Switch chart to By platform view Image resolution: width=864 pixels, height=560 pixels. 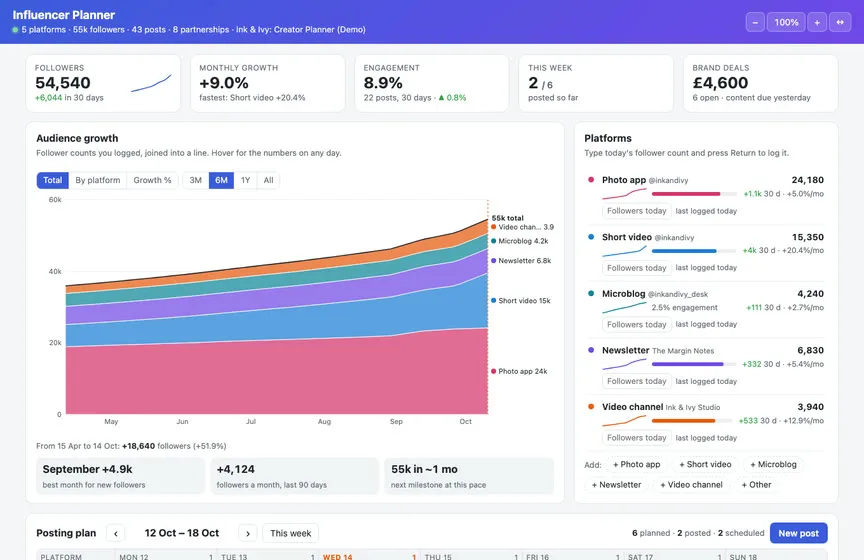(98, 180)
